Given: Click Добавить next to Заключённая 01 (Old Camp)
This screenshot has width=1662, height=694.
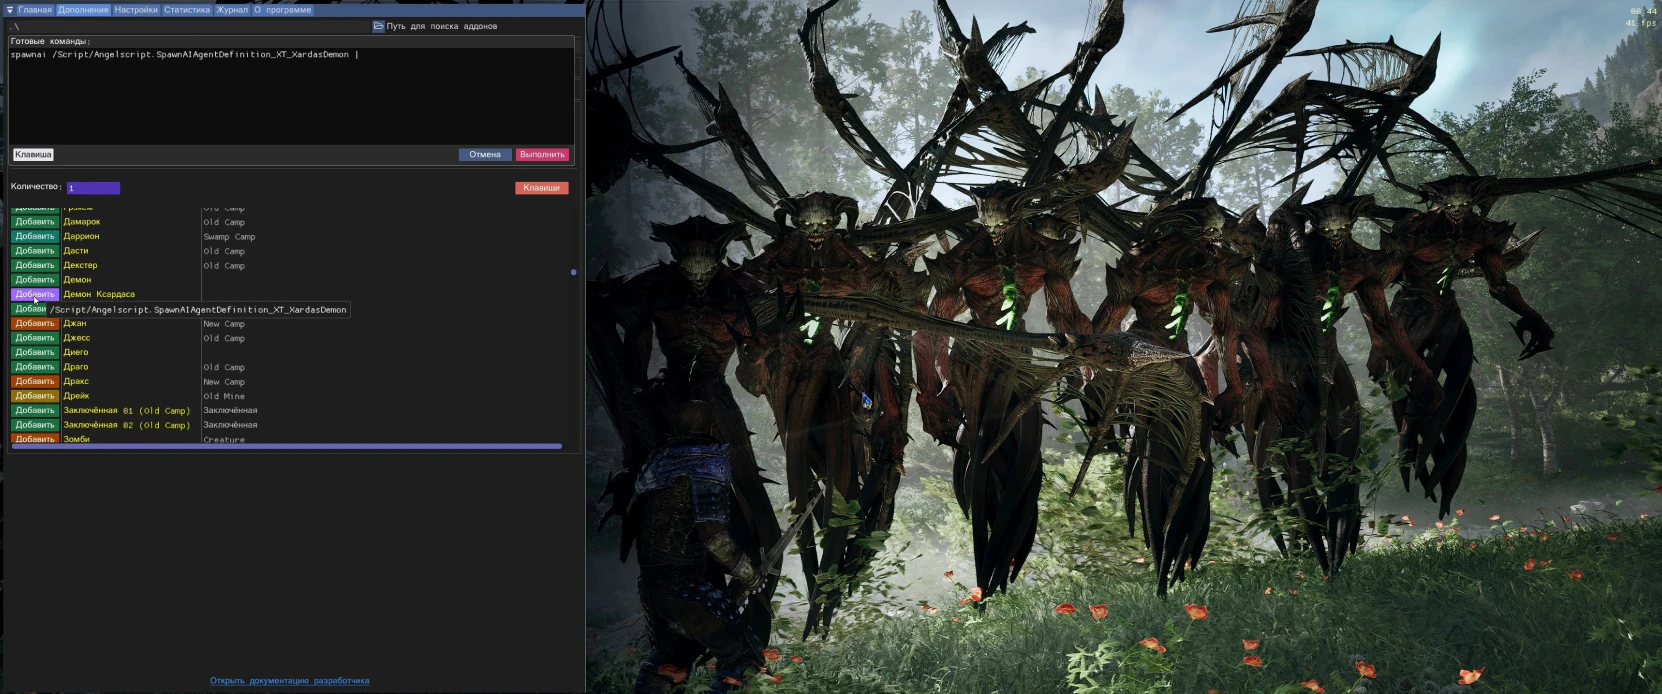Looking at the screenshot, I should 35,410.
